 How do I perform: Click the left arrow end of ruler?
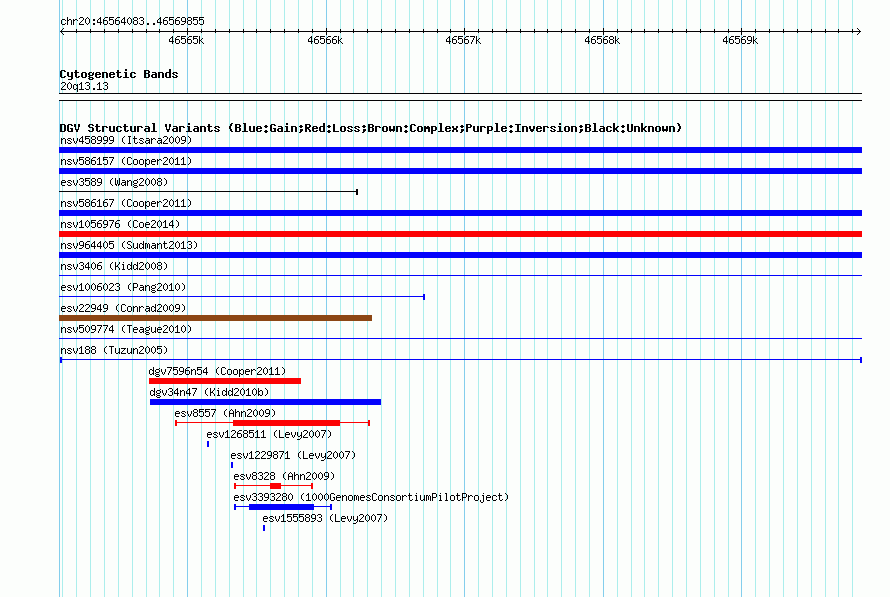[x=62, y=31]
